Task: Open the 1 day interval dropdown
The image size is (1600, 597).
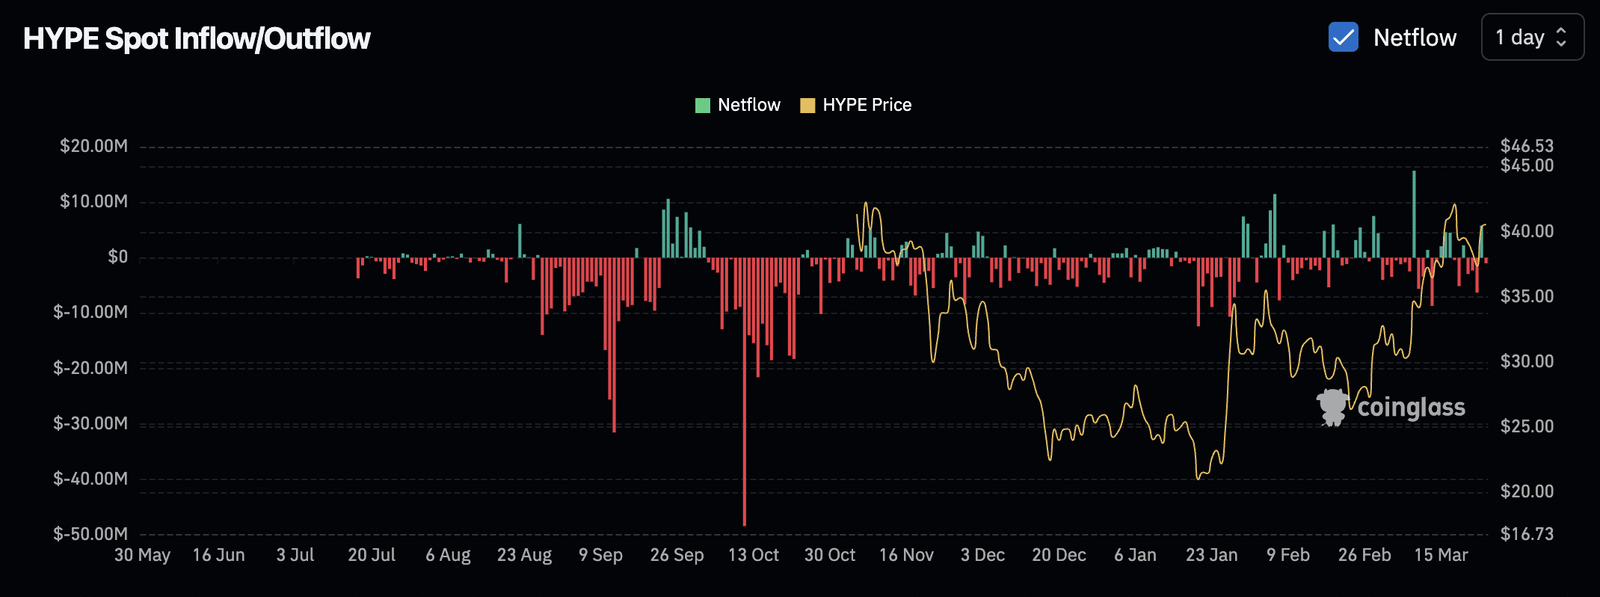Action: (x=1531, y=38)
